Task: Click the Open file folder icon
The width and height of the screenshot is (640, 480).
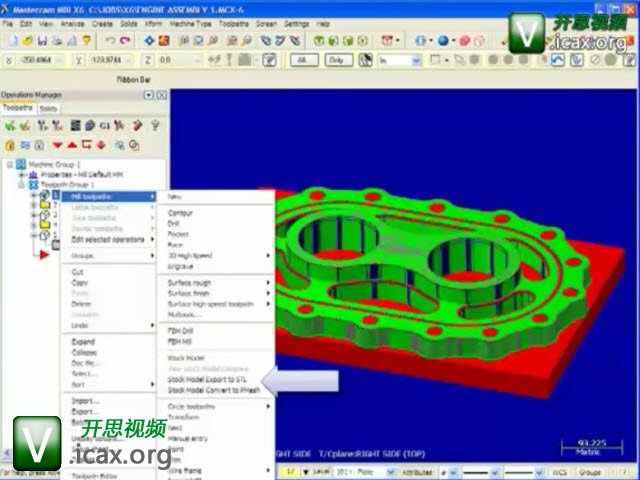Action: coord(27,40)
